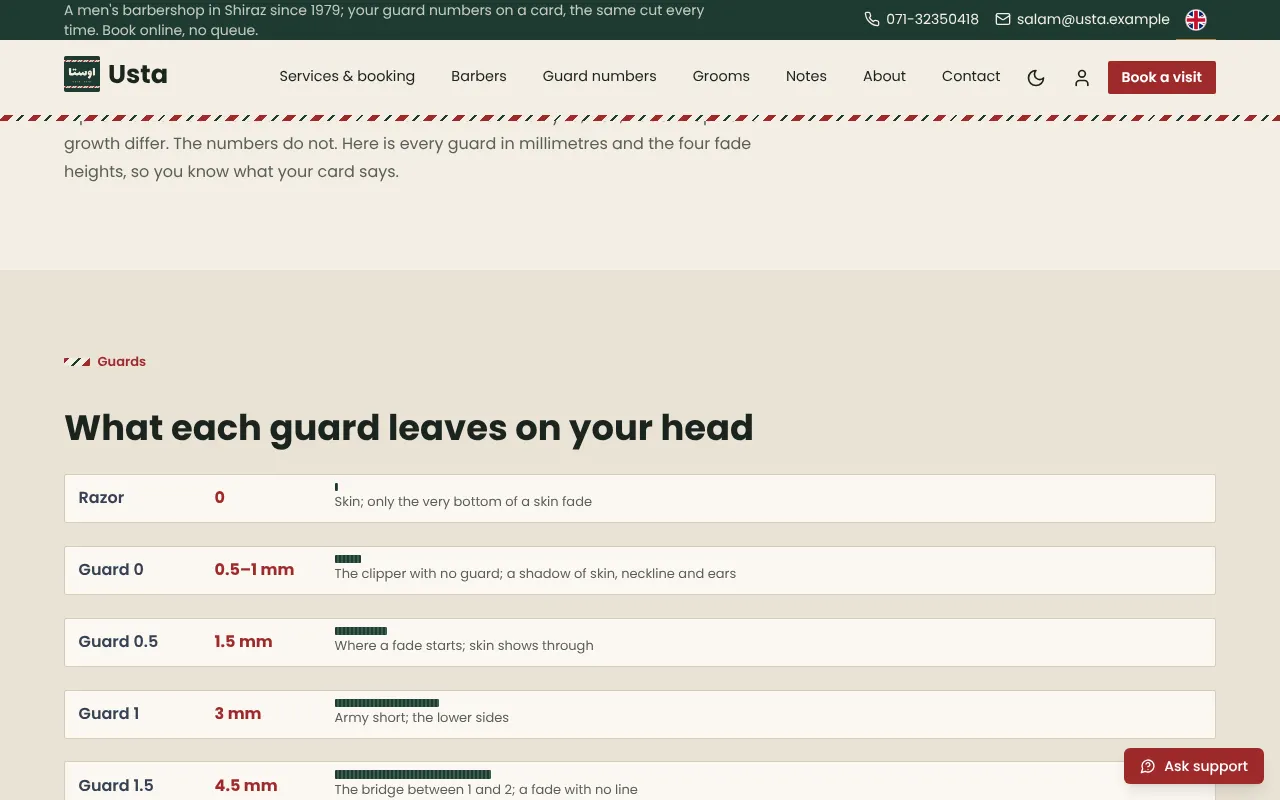The image size is (1280, 800).
Task: Click 'Skin; only the very bottom' description
Action: 463,502
